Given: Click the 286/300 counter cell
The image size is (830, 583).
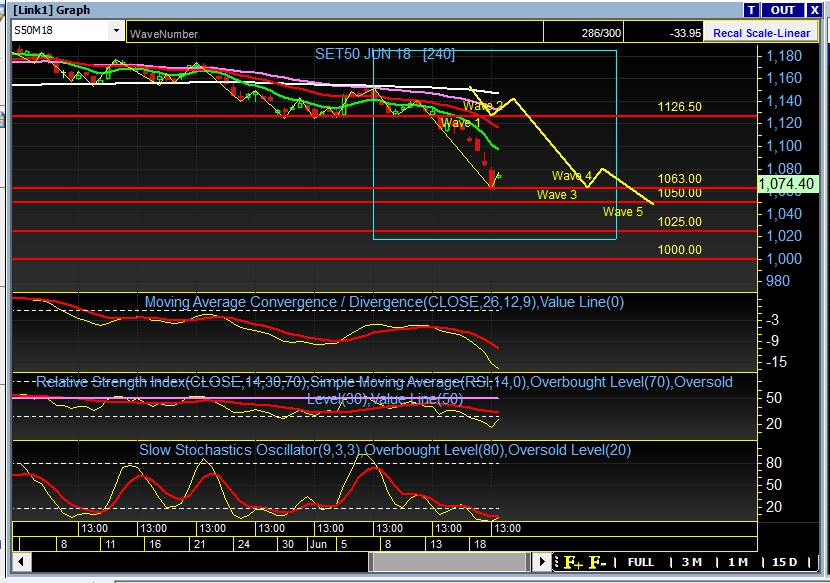Looking at the screenshot, I should click(x=583, y=33).
